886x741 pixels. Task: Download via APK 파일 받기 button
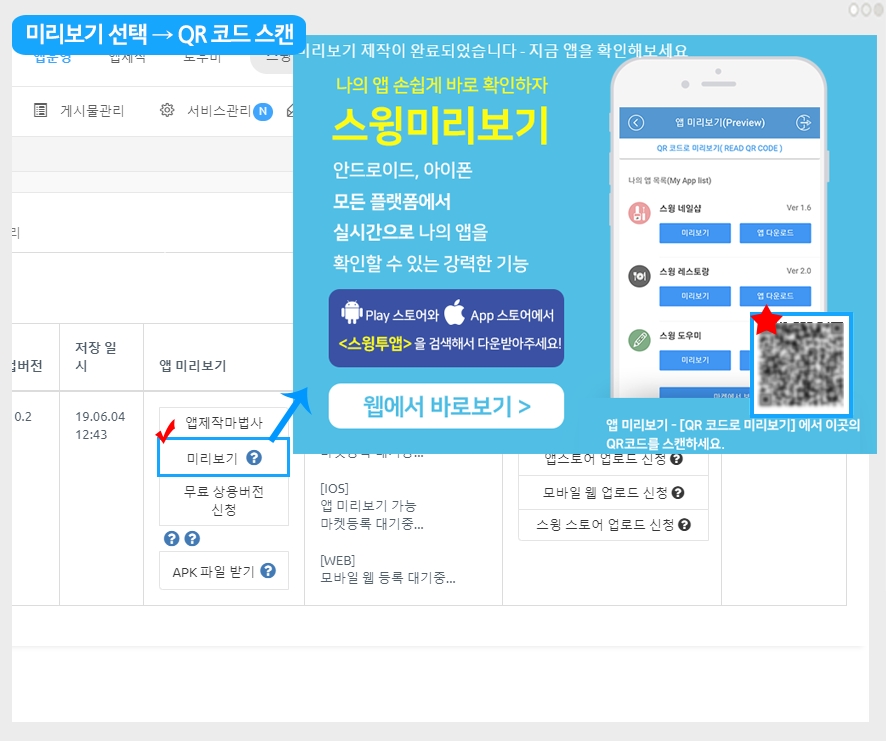click(224, 571)
